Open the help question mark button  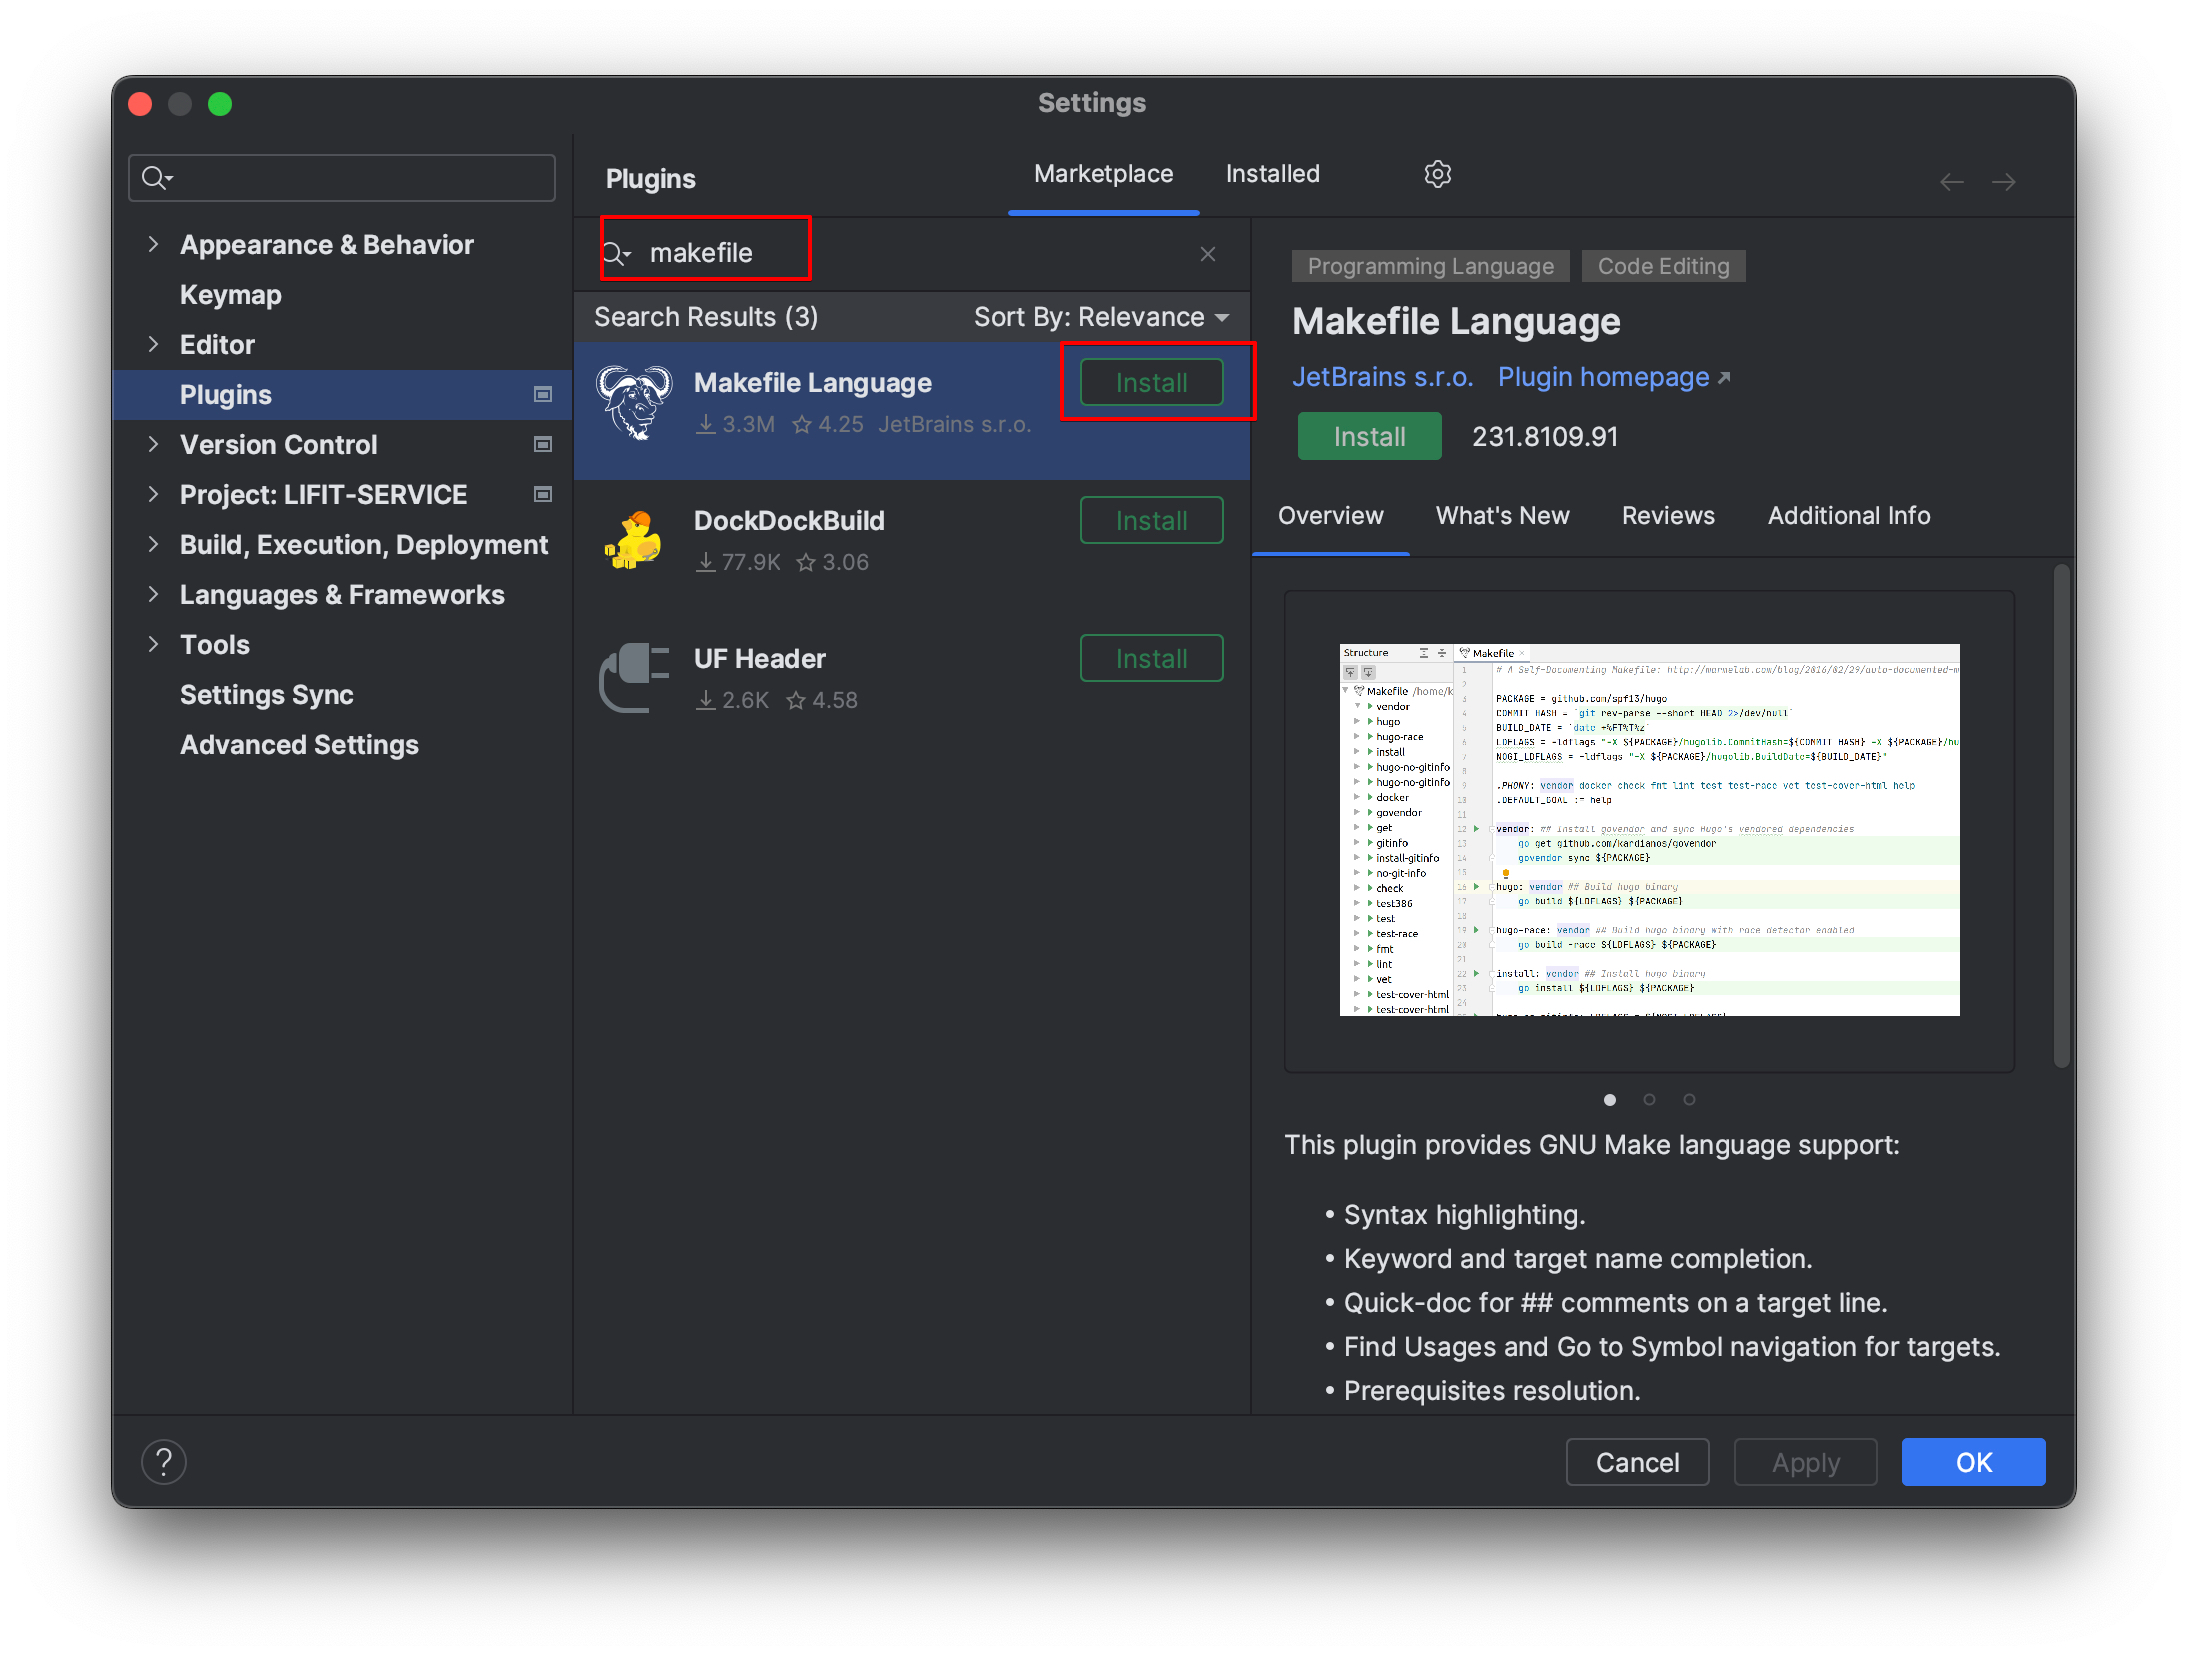[x=164, y=1462]
